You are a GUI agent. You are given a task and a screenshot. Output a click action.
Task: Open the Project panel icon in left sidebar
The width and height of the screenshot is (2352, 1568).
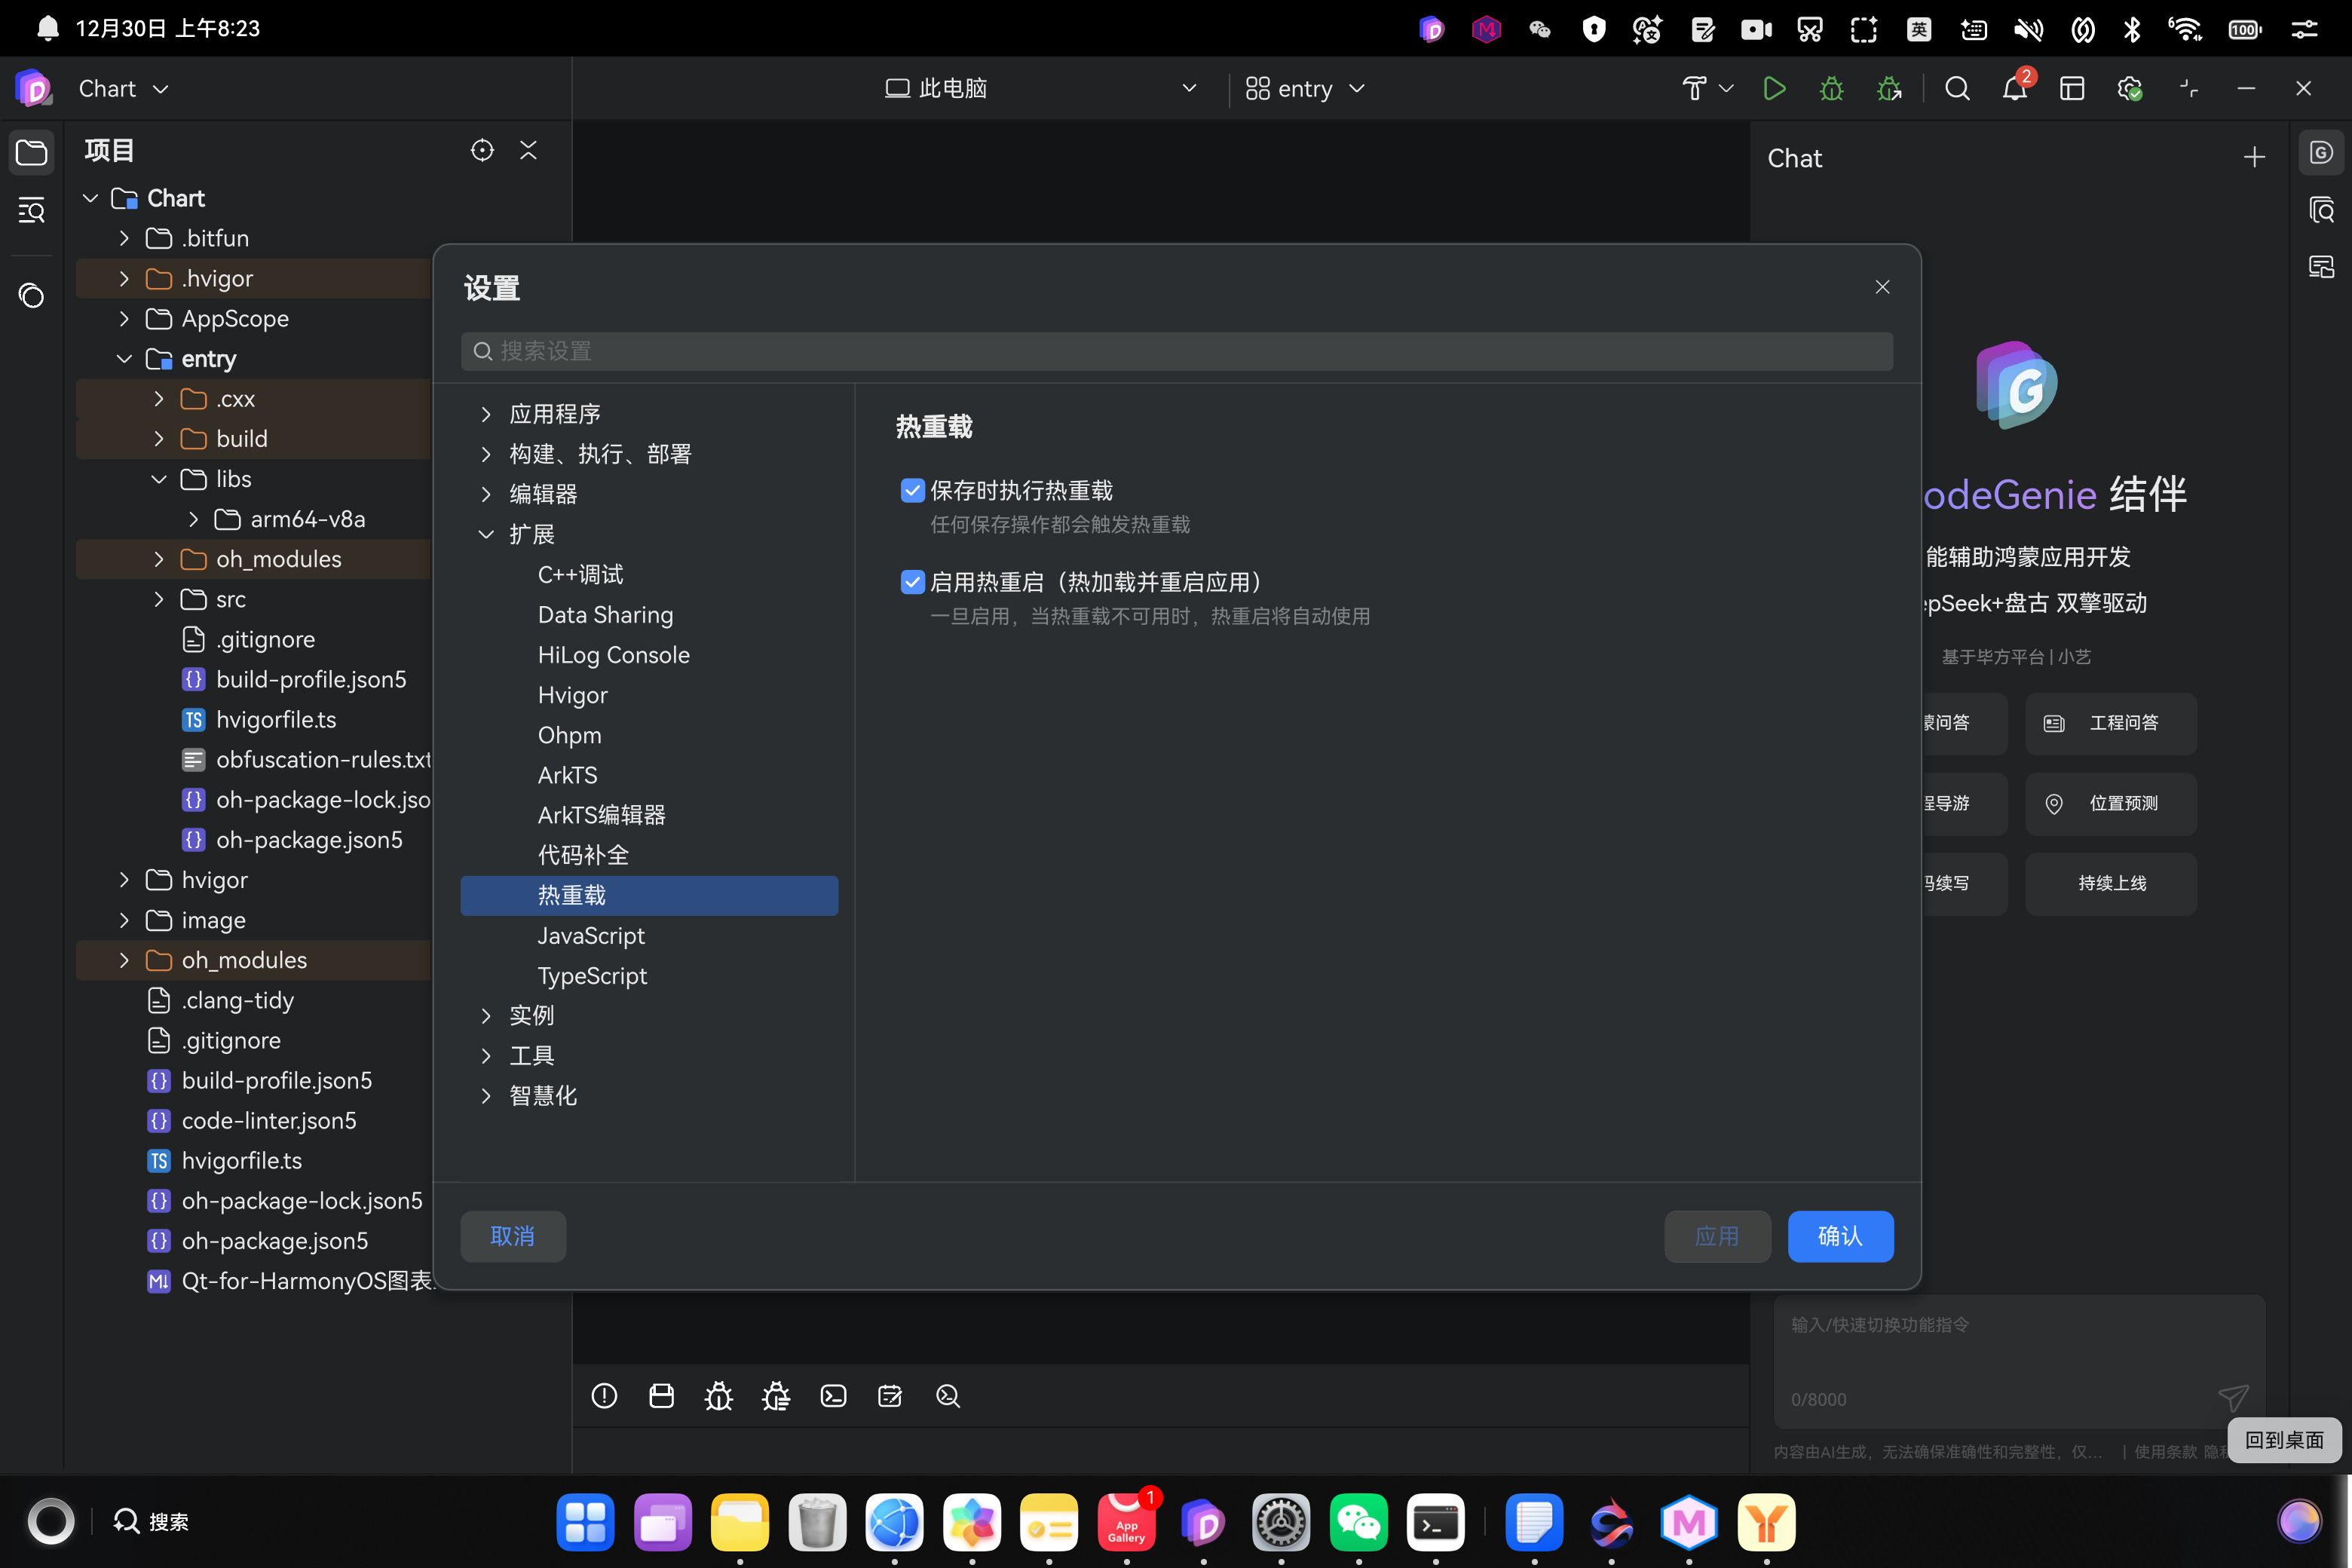point(31,152)
